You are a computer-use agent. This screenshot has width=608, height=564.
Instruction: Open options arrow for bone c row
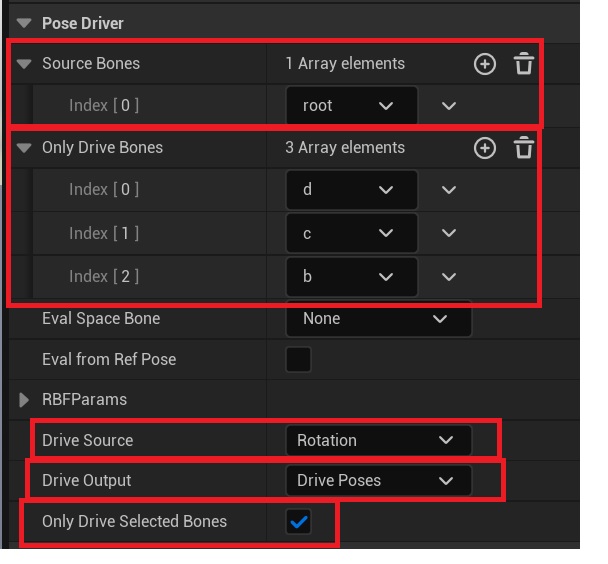pyautogui.click(x=448, y=234)
